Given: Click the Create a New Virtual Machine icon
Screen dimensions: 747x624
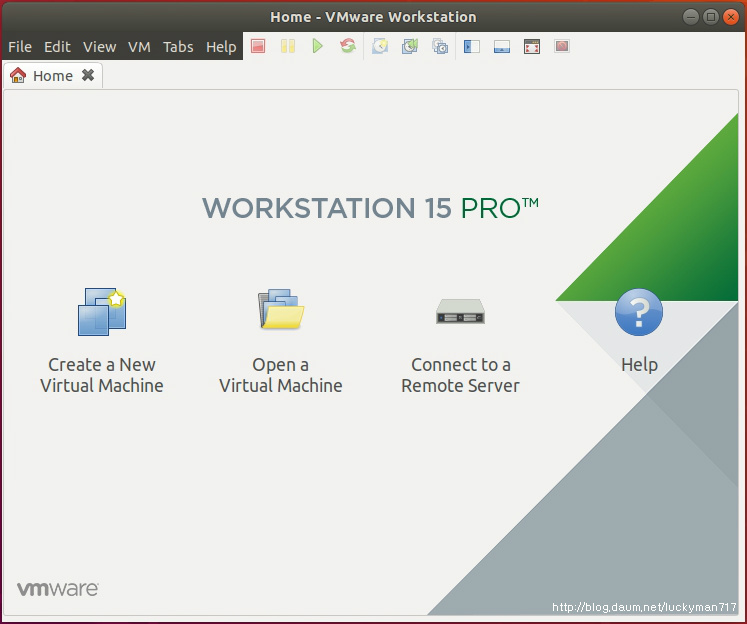Looking at the screenshot, I should click(x=102, y=312).
